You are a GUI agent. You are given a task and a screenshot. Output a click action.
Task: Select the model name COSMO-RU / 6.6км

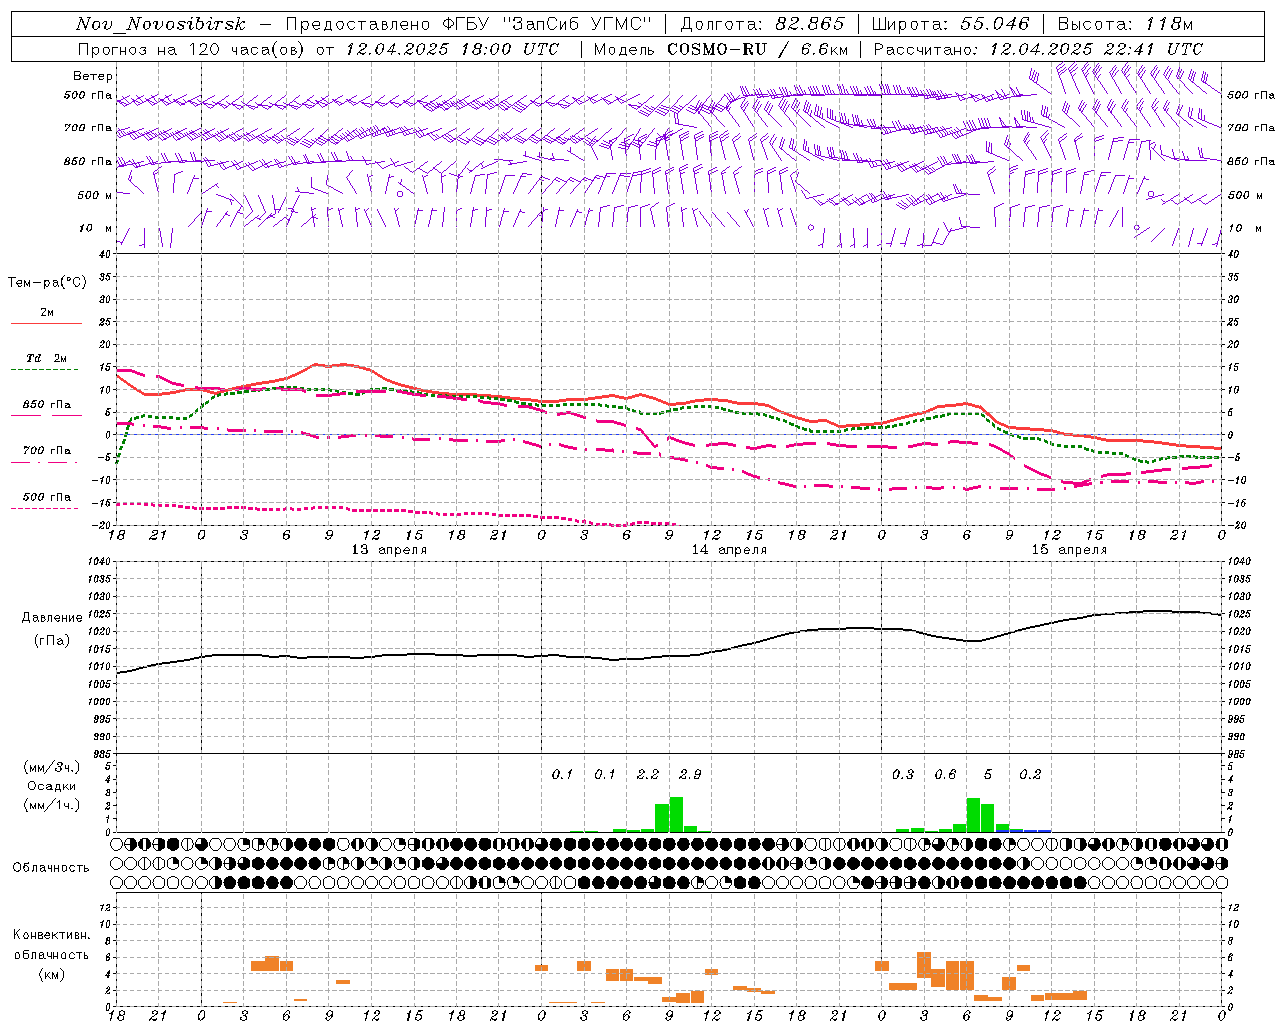click(x=757, y=49)
